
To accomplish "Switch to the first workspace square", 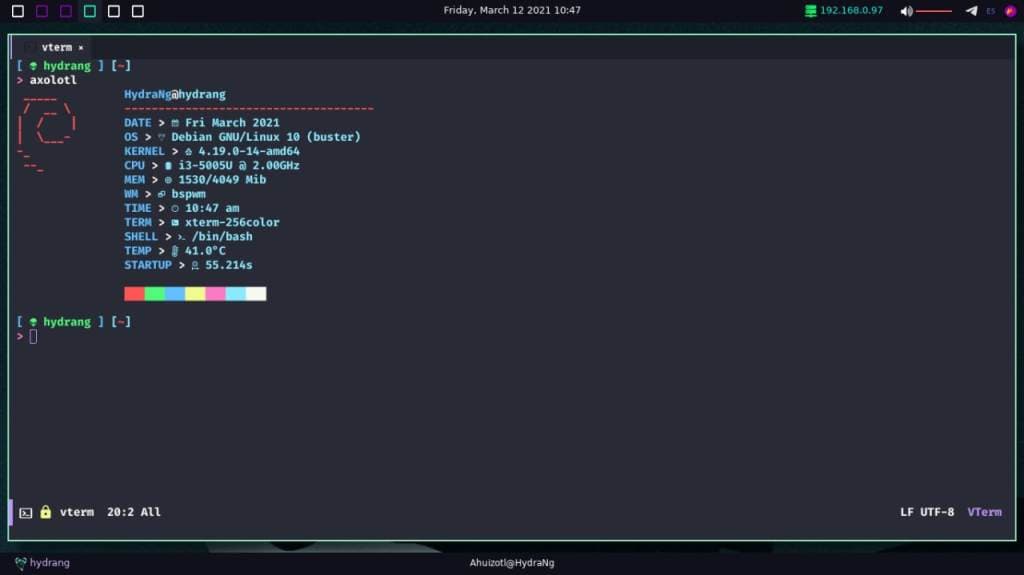I will click(18, 11).
